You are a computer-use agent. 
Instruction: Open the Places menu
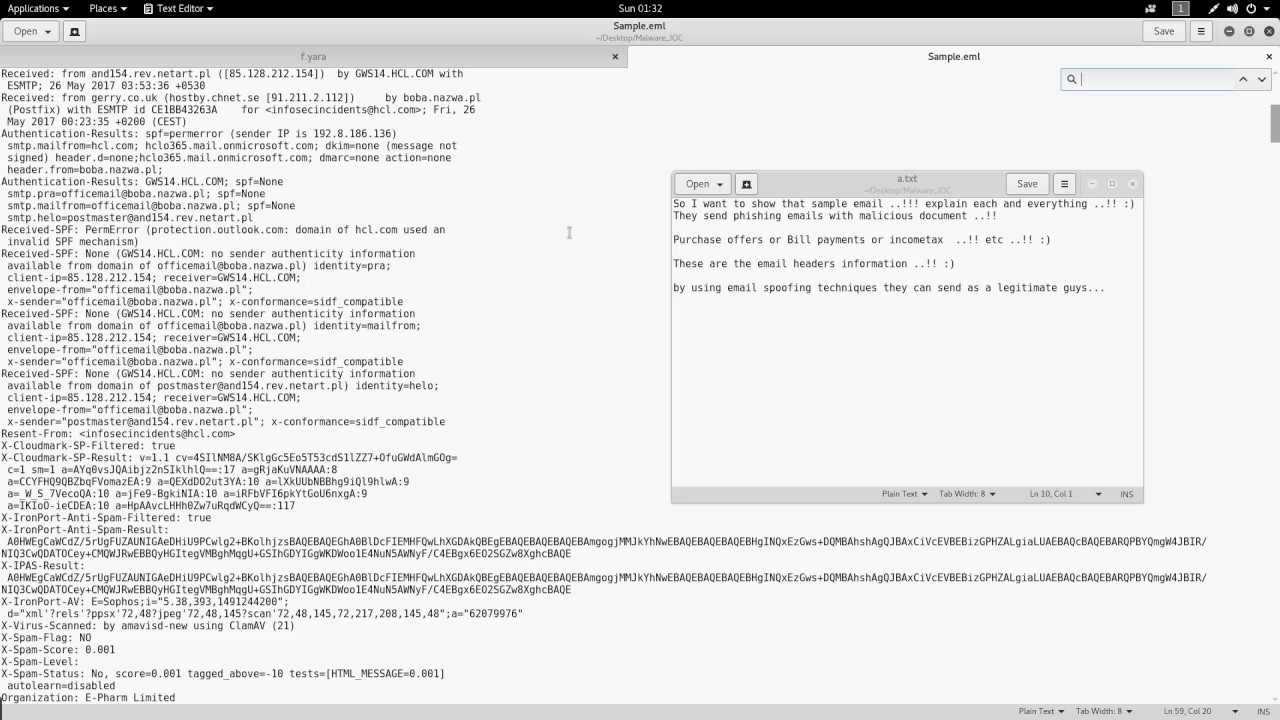pos(108,8)
